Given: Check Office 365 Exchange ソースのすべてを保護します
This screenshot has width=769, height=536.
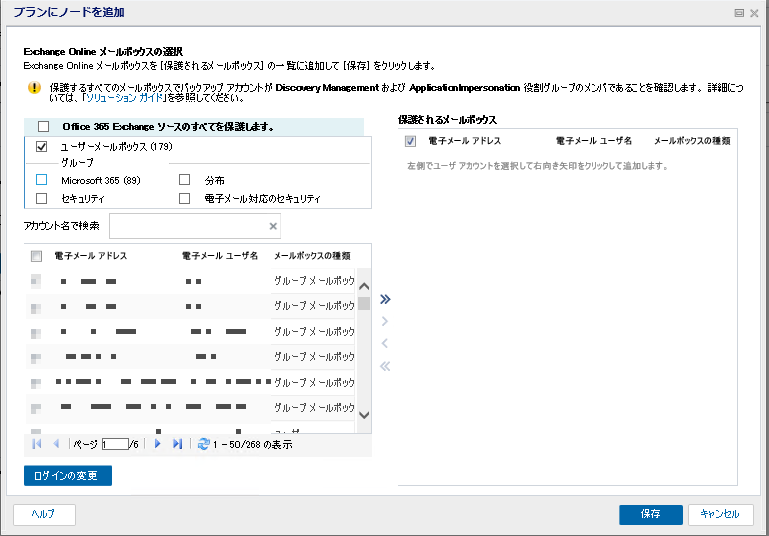Looking at the screenshot, I should (x=44, y=127).
